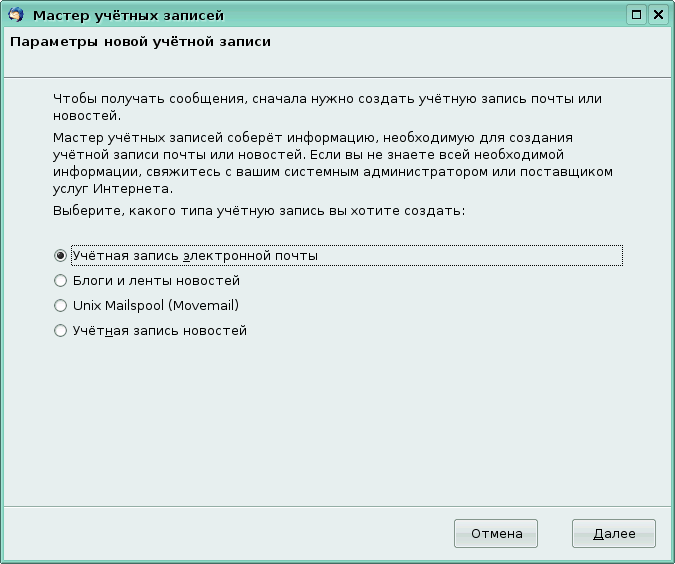675x564 pixels.
Task: Select the Учётная запись электронной почты radio button
Action: (61, 256)
